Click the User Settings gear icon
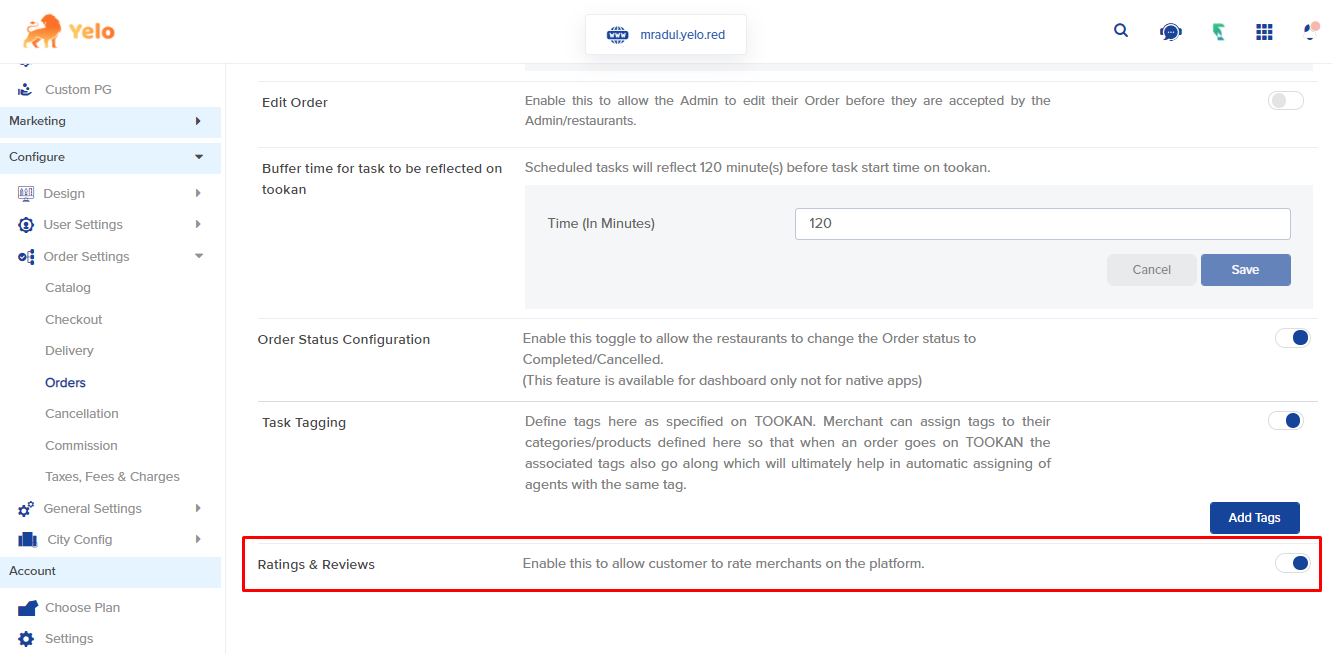The width and height of the screenshot is (1332, 654). coord(25,224)
